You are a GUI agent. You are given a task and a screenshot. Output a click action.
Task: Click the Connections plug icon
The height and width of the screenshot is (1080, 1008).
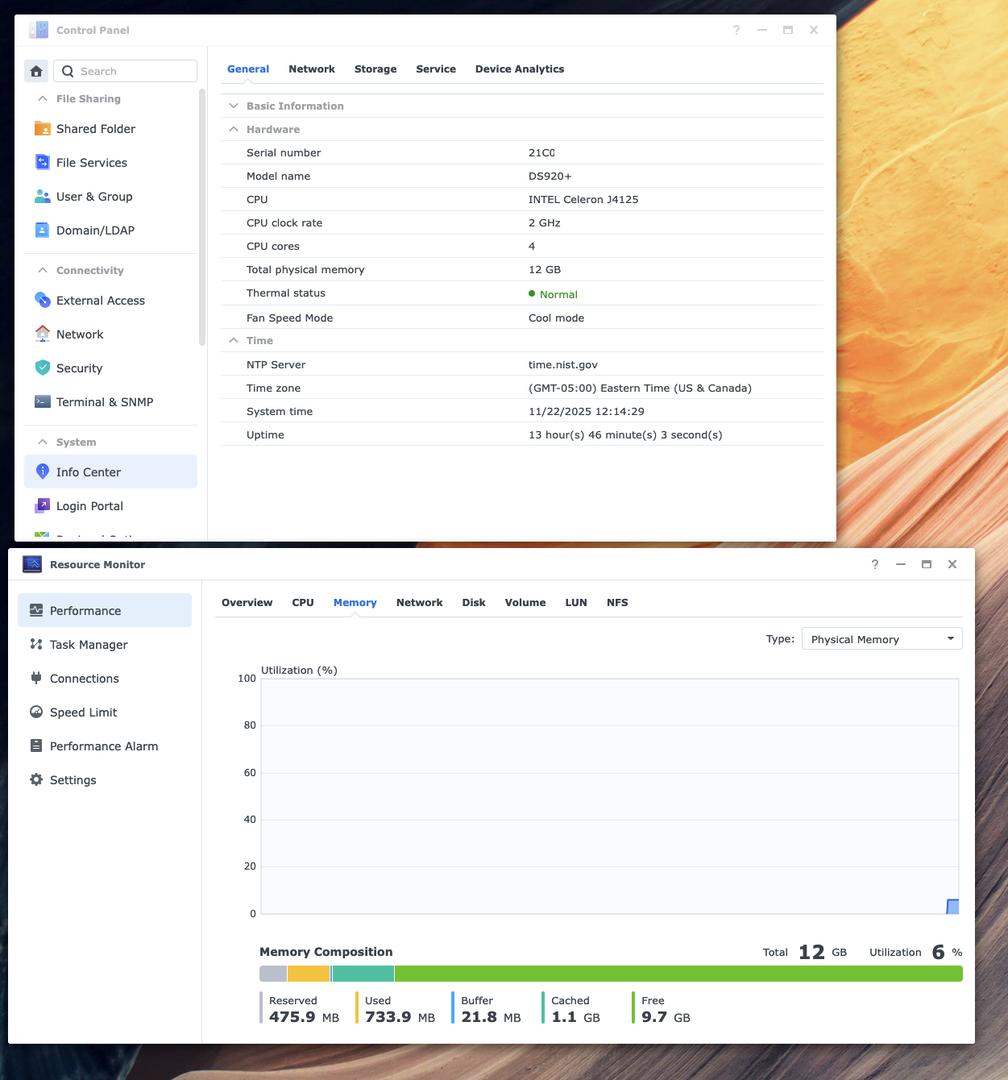point(36,678)
